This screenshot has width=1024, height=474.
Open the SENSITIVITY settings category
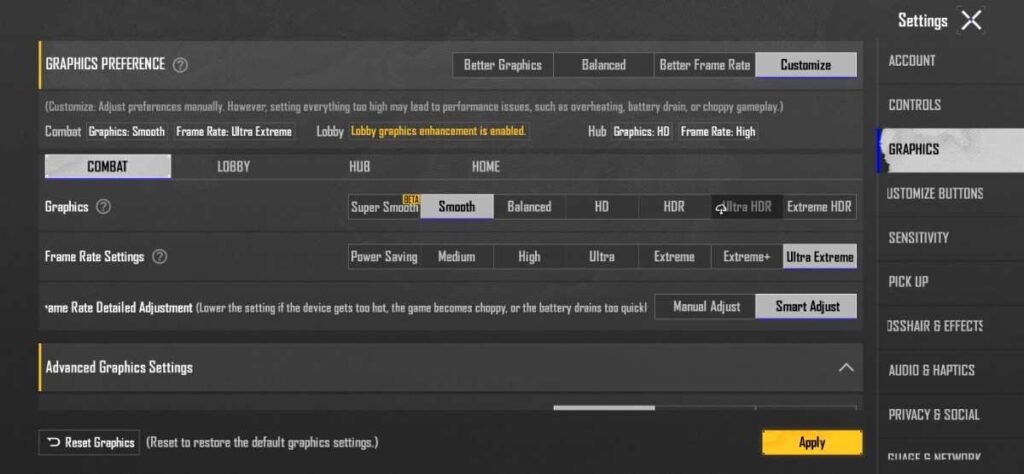951,238
